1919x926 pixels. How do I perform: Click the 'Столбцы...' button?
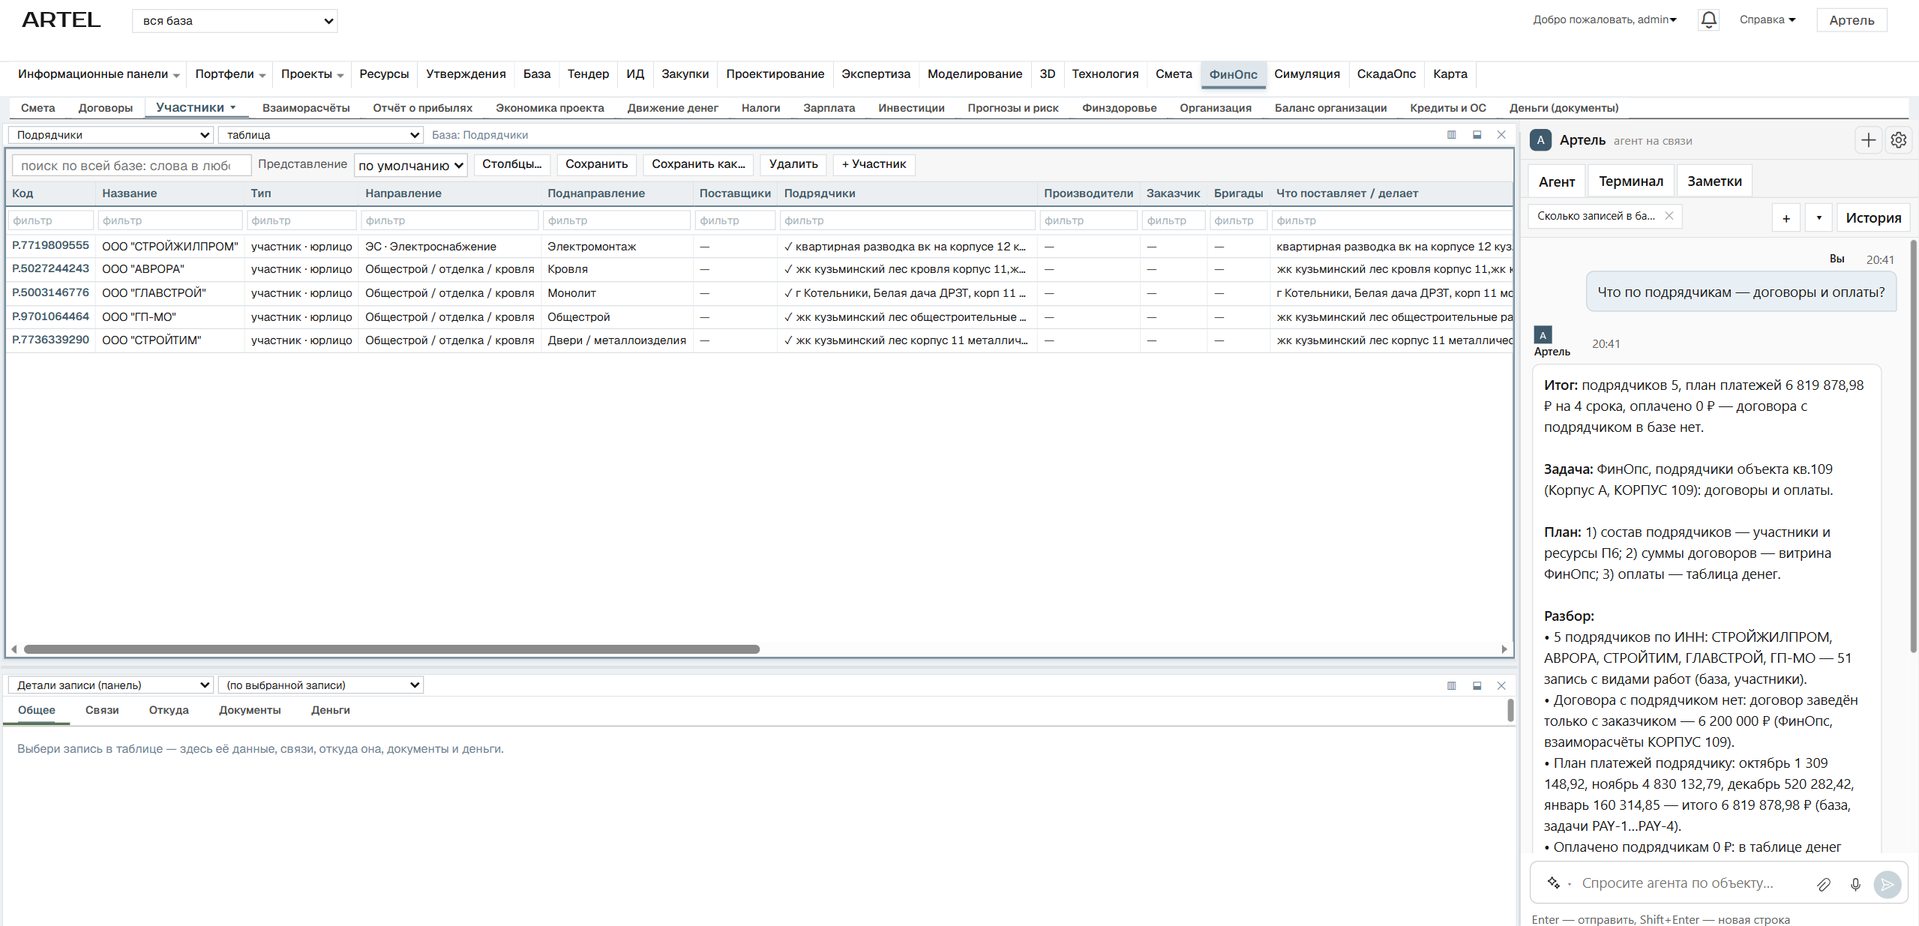point(512,164)
